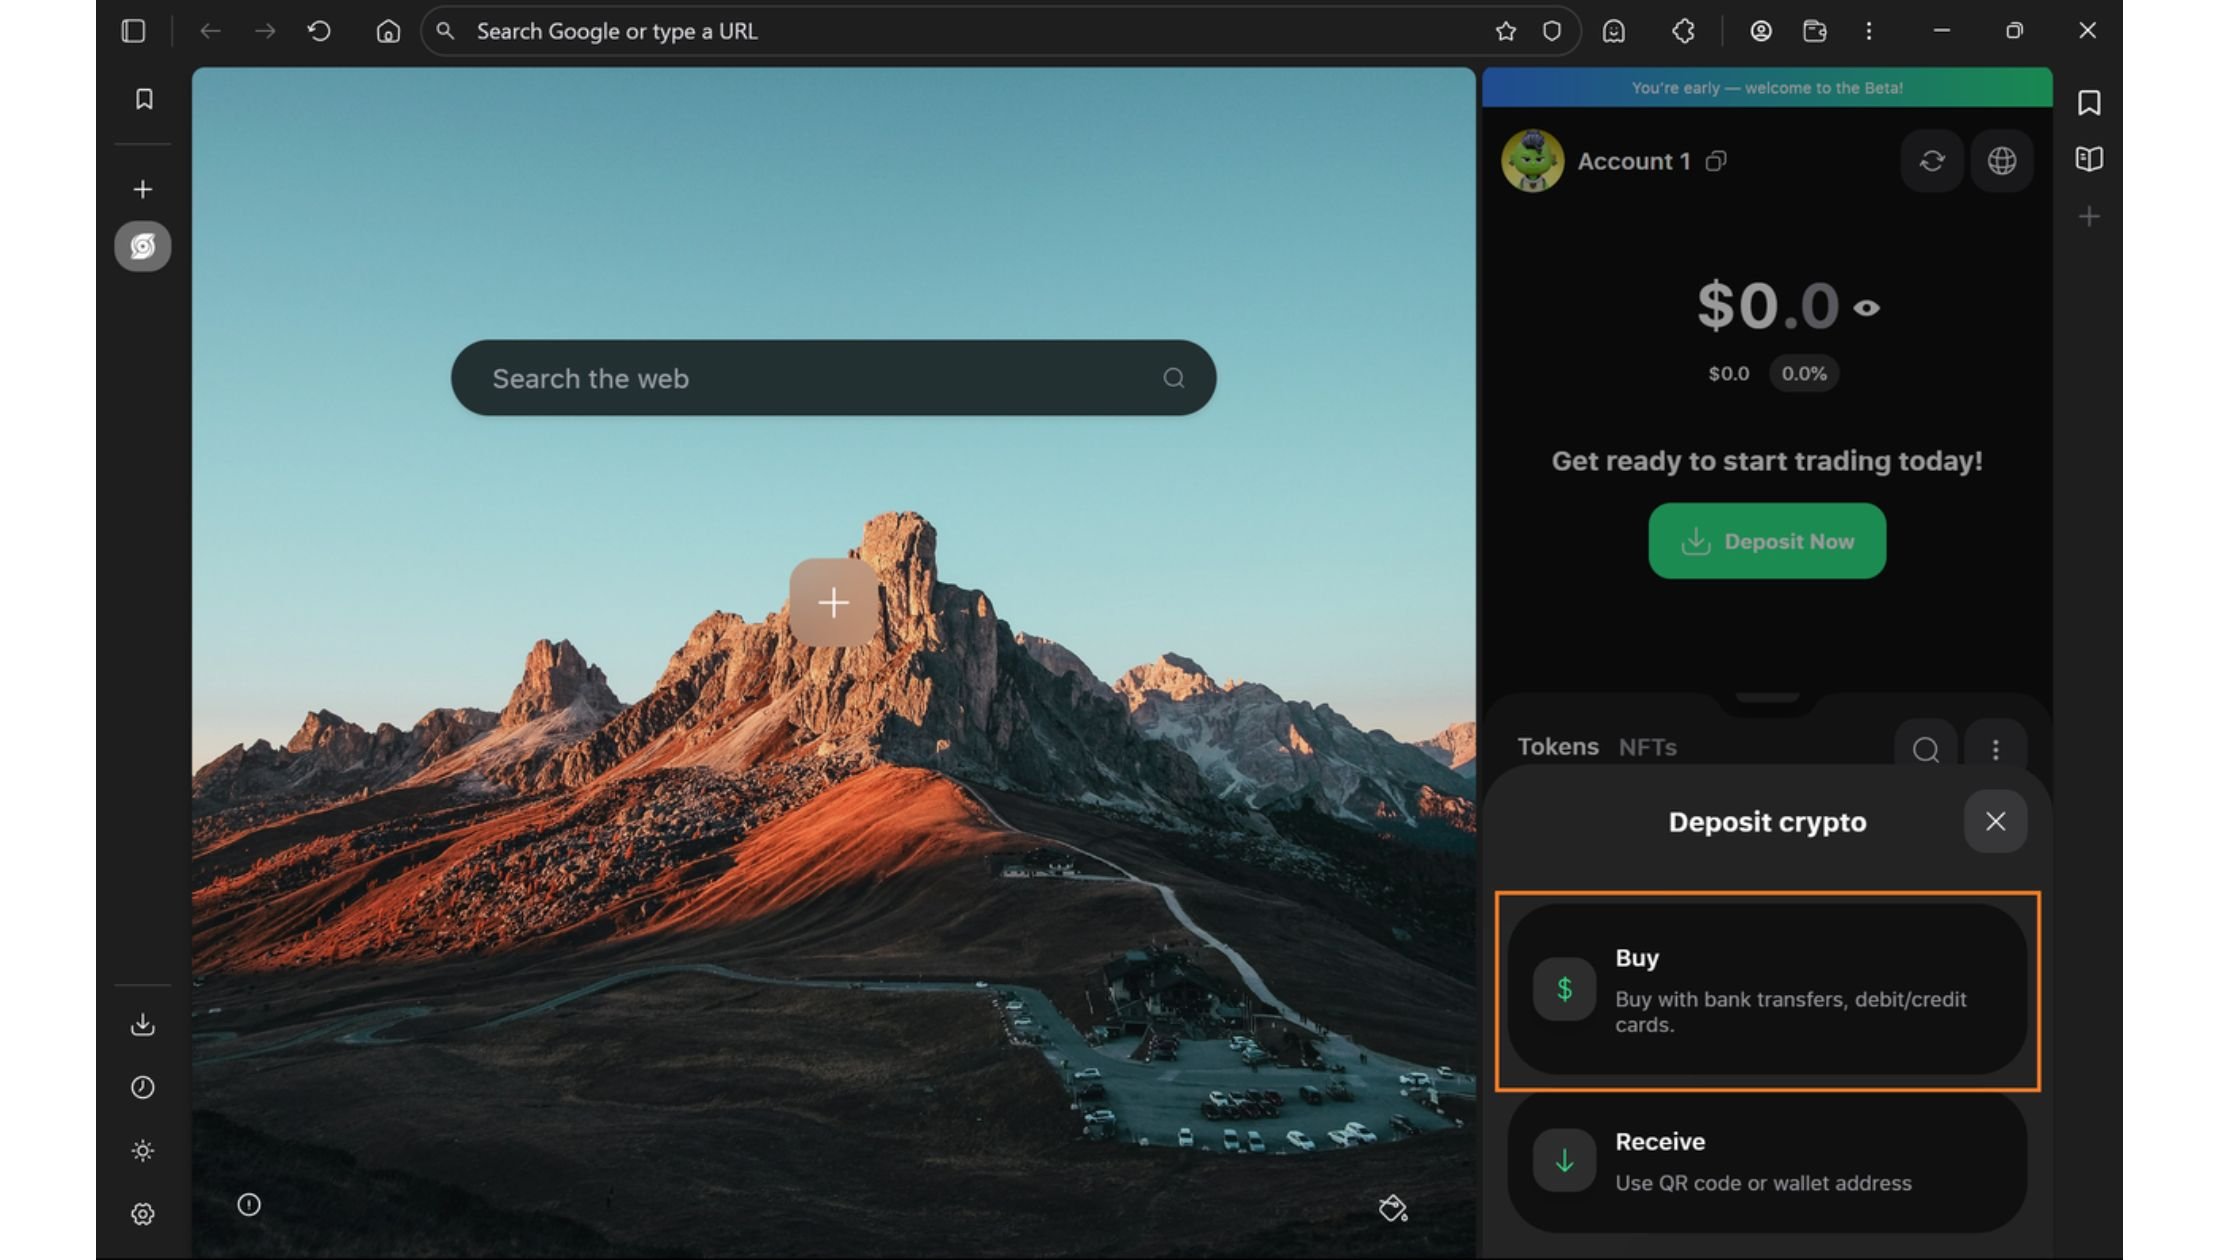
Task: Switch to the NFTs tab
Action: pyautogui.click(x=1647, y=747)
